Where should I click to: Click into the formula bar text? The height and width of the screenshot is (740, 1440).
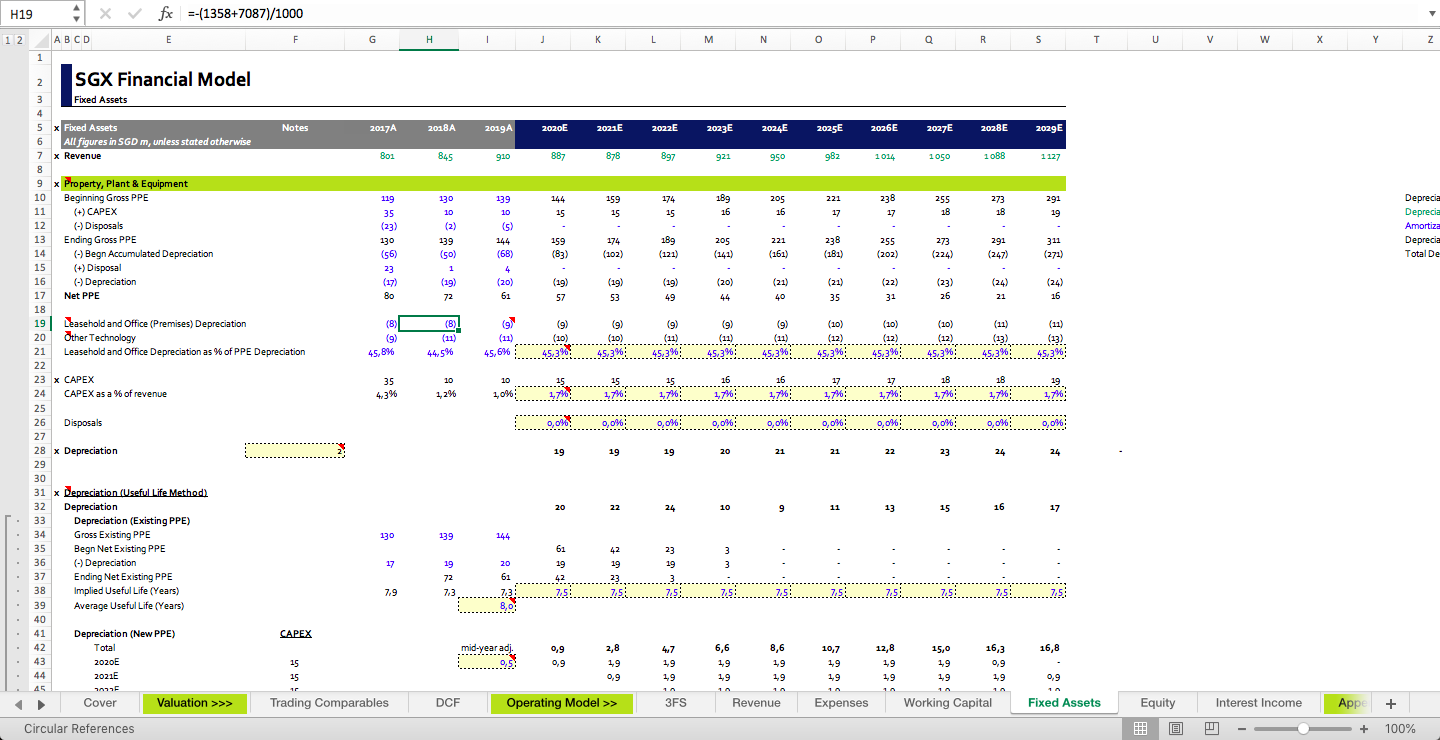(x=800, y=14)
